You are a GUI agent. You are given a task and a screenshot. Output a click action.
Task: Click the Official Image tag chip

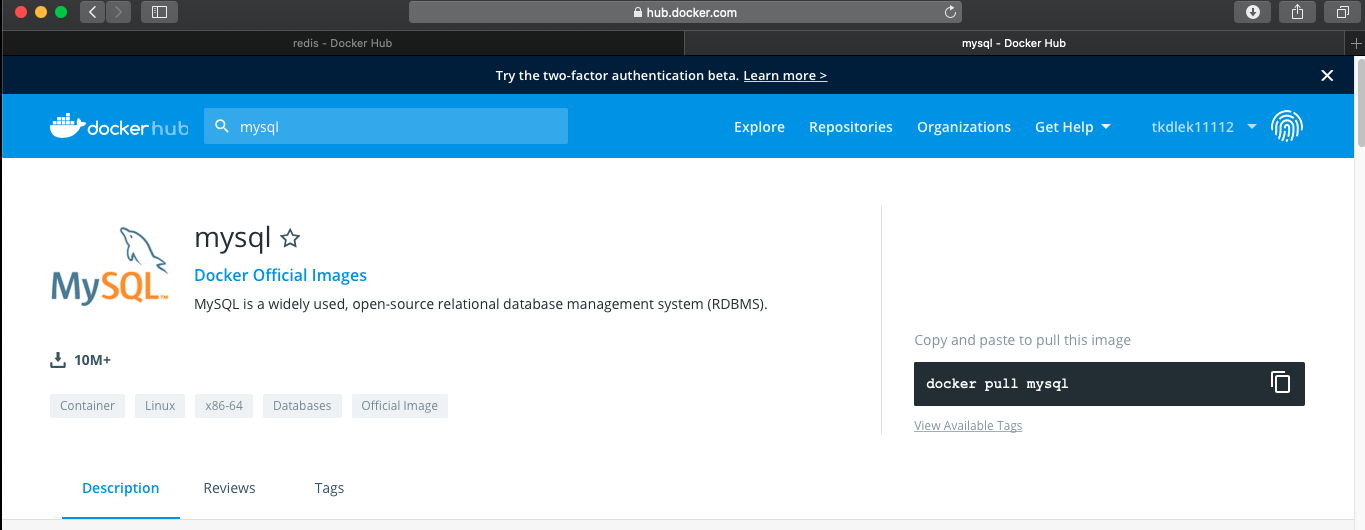click(x=400, y=406)
